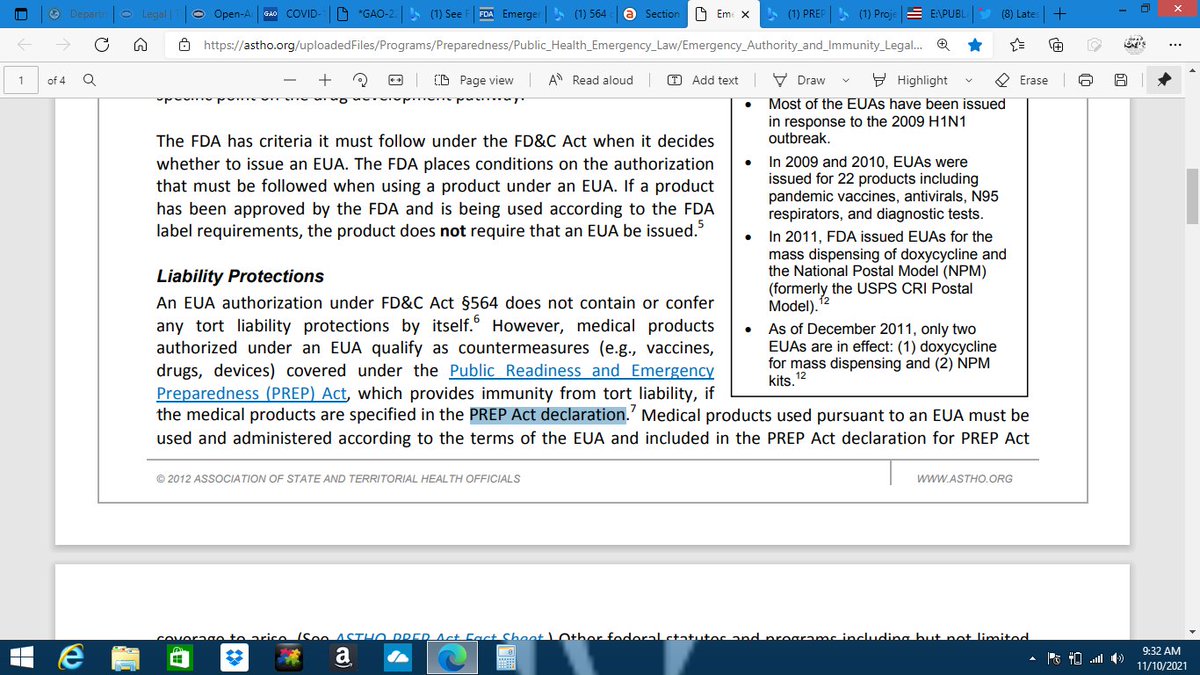The width and height of the screenshot is (1200, 675).
Task: Open Page view options
Action: click(474, 80)
